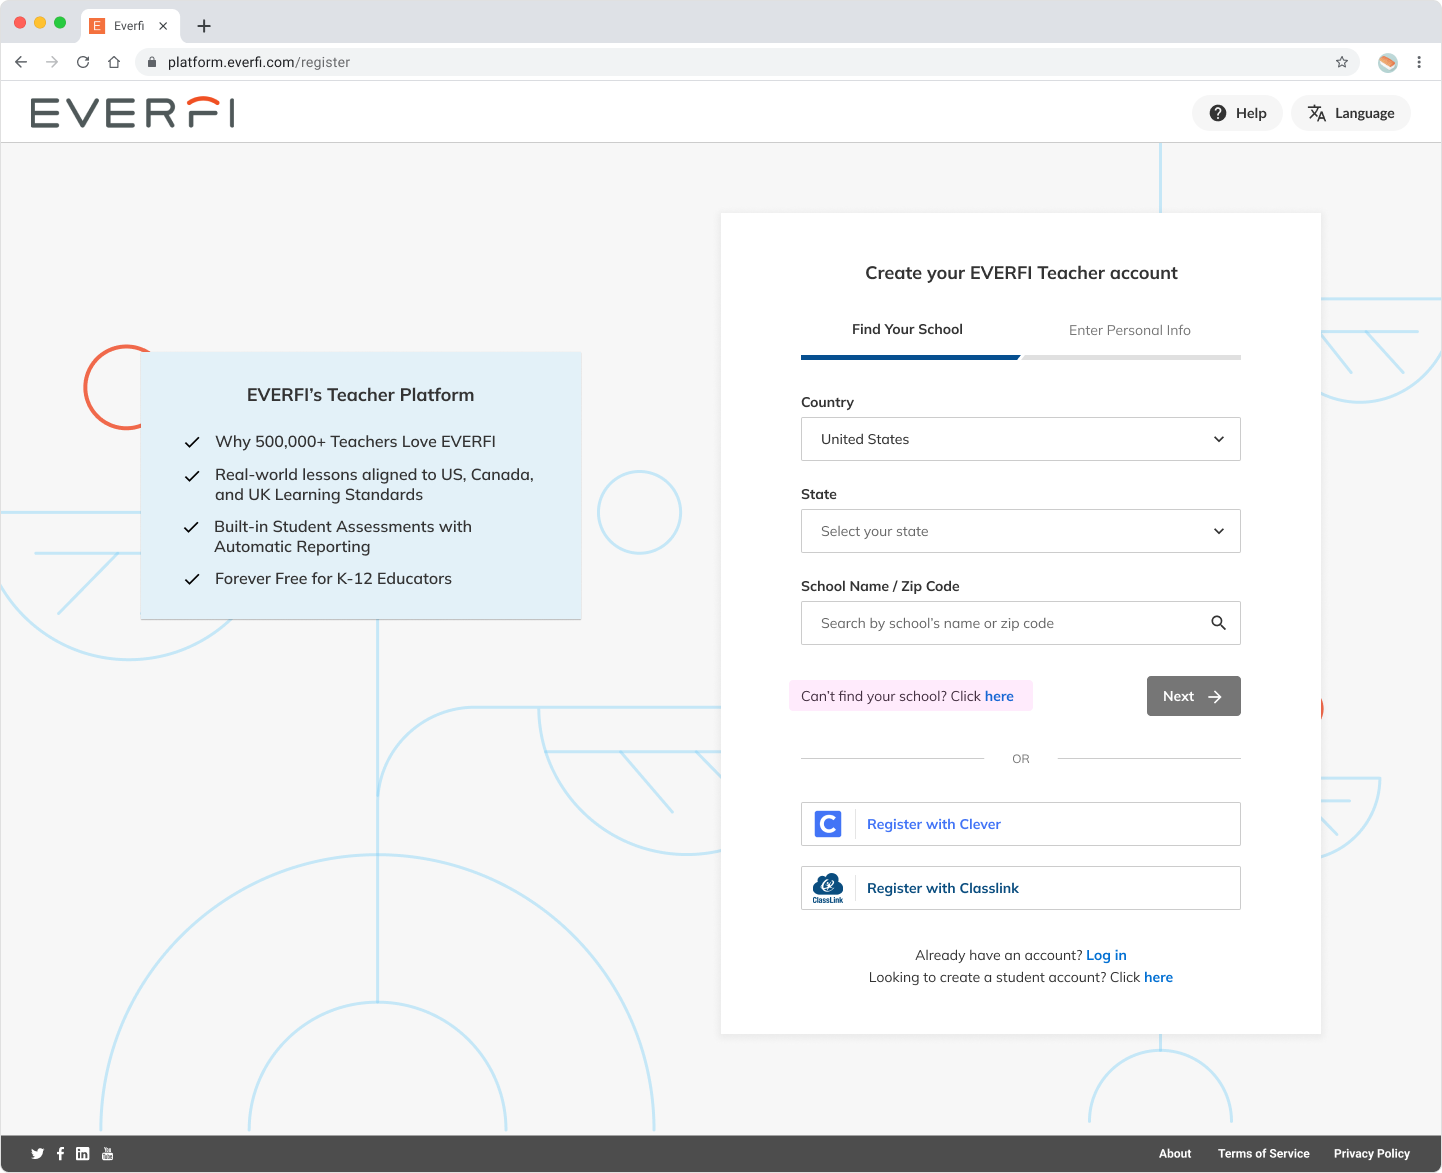Click the 'Create your EVERFI Teacher account' heading
1442x1173 pixels.
[x=1021, y=273]
